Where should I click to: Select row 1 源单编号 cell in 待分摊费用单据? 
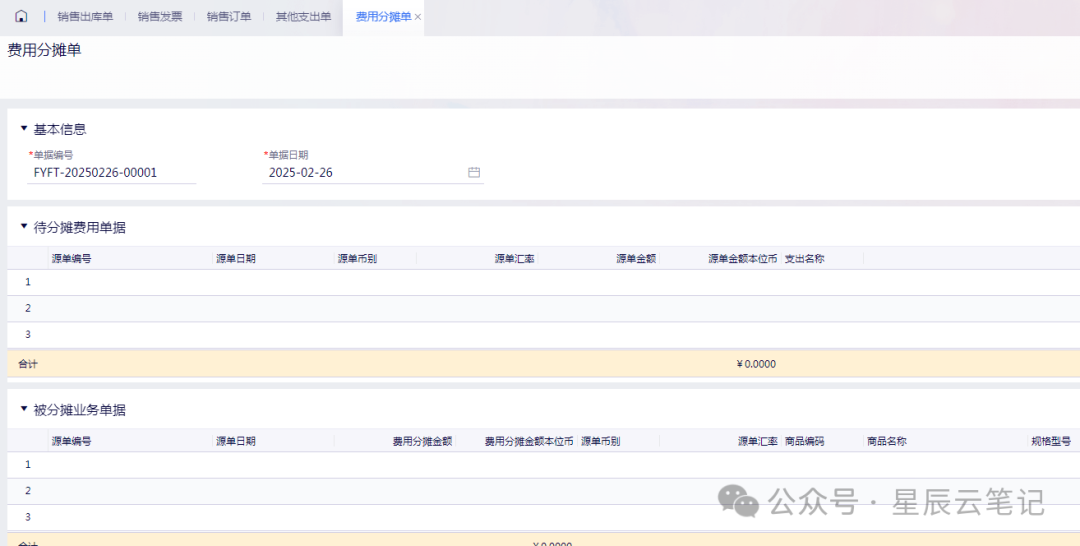point(130,282)
